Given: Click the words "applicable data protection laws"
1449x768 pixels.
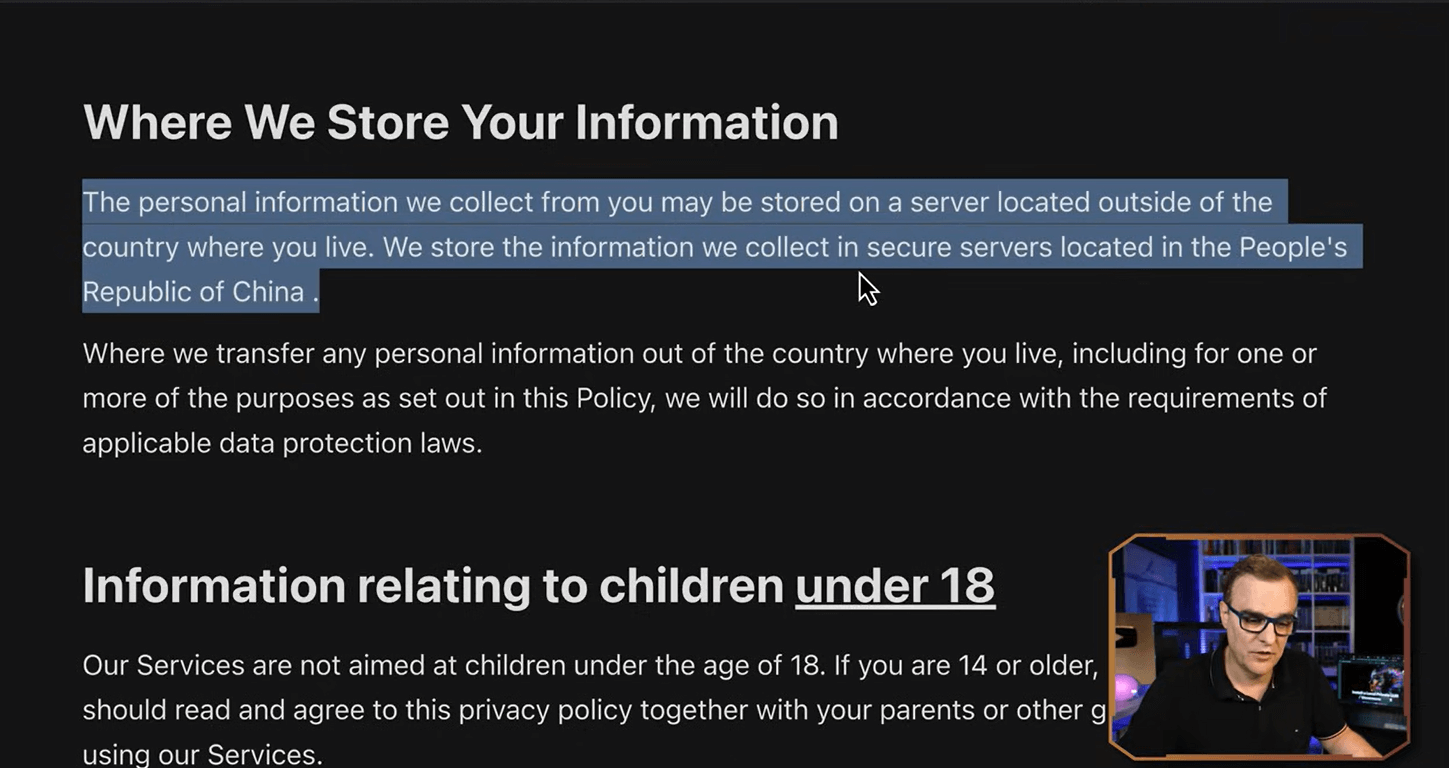Looking at the screenshot, I should tap(282, 443).
